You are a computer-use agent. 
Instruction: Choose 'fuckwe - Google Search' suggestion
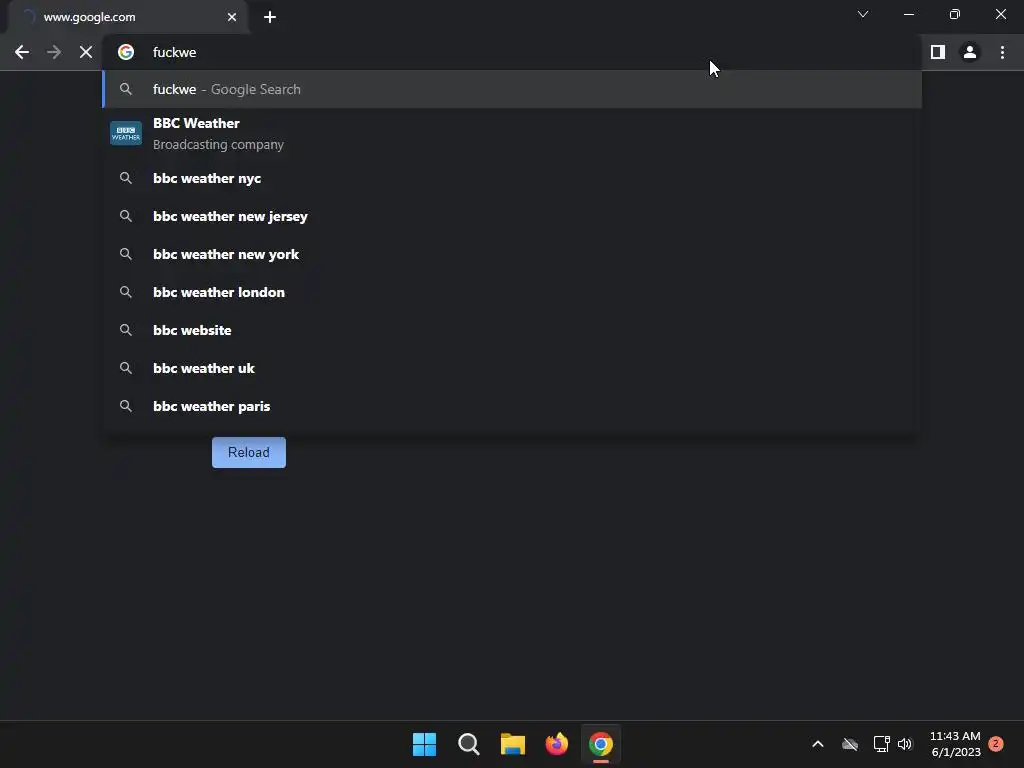pyautogui.click(x=513, y=89)
